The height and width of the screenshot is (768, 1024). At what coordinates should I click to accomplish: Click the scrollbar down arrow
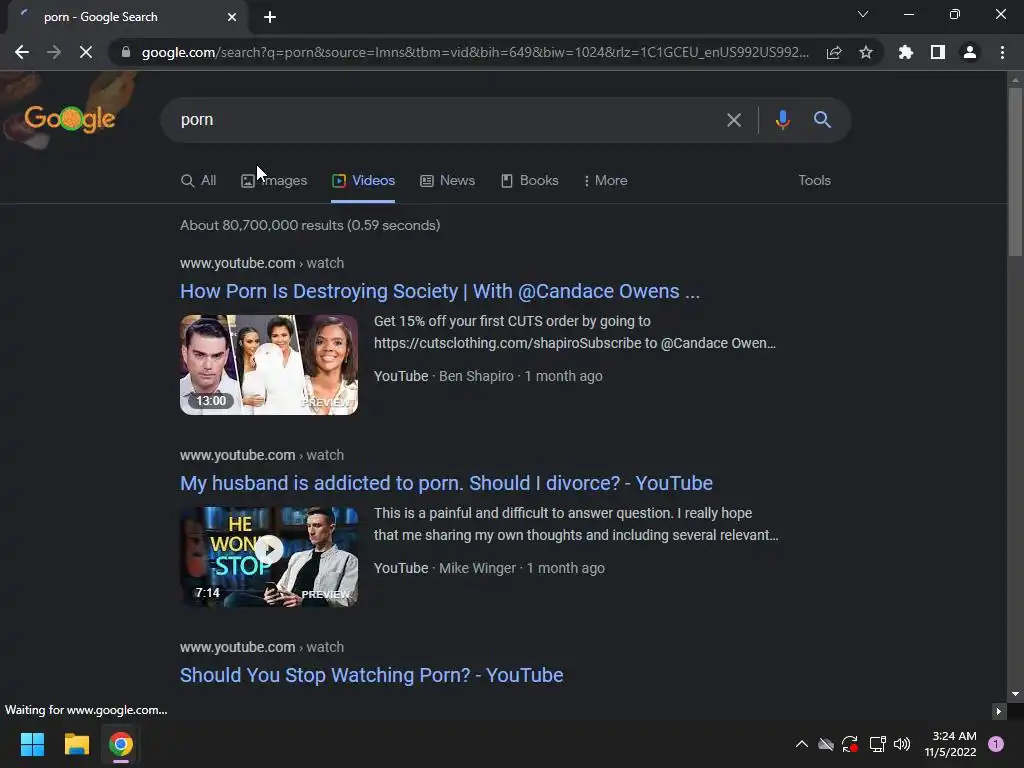(1015, 694)
